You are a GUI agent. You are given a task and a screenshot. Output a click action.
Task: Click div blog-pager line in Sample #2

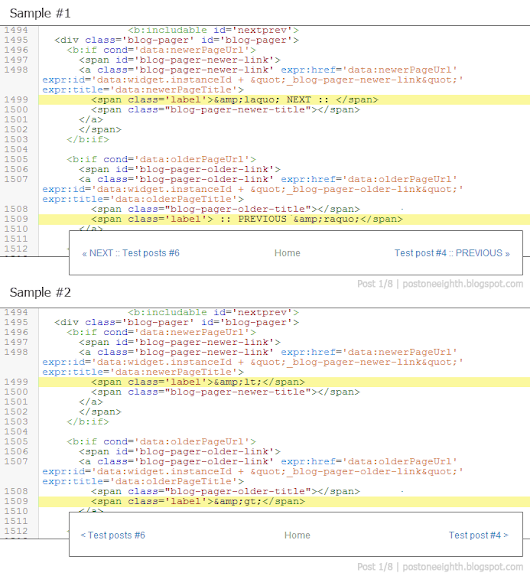coord(176,322)
